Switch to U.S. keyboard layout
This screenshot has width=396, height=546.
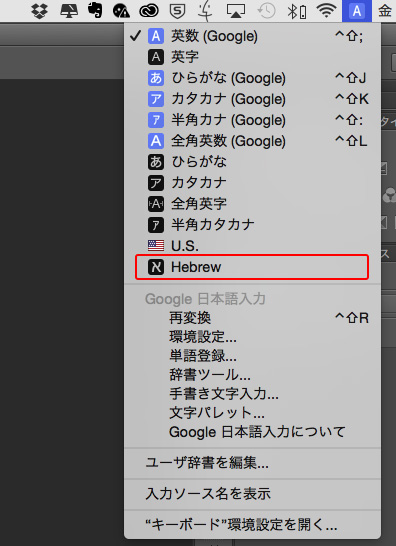pyautogui.click(x=252, y=246)
